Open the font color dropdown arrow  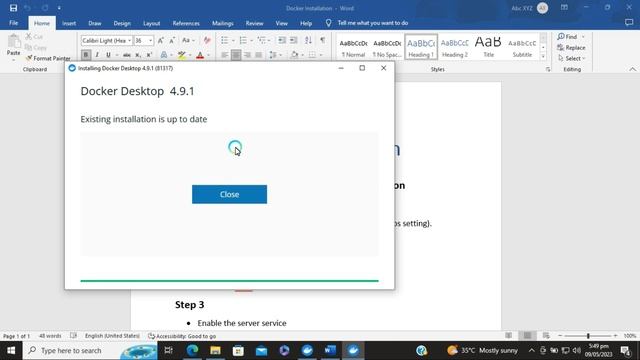click(208, 55)
